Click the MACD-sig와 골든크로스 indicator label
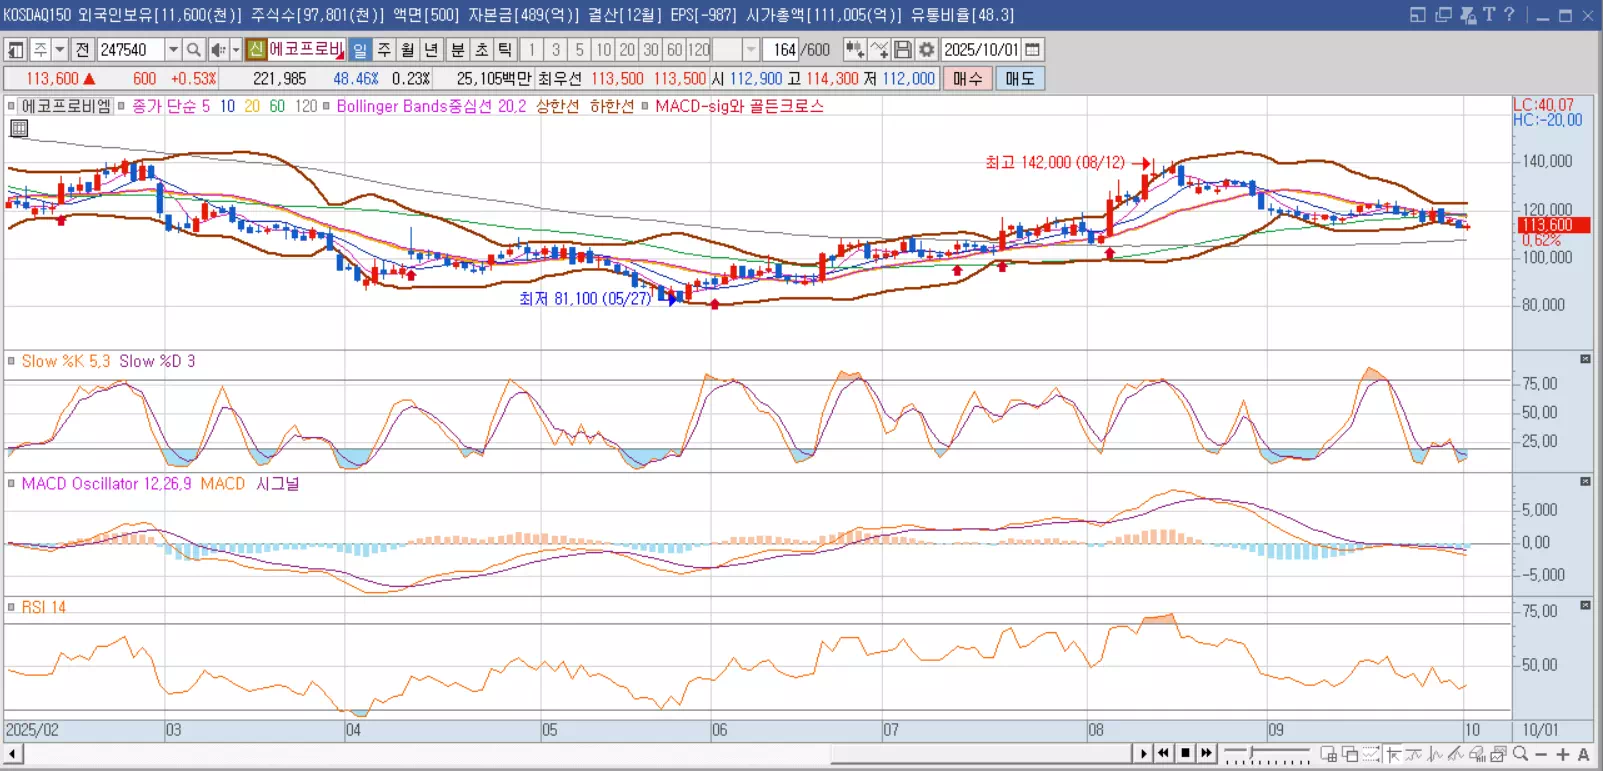 pos(739,106)
